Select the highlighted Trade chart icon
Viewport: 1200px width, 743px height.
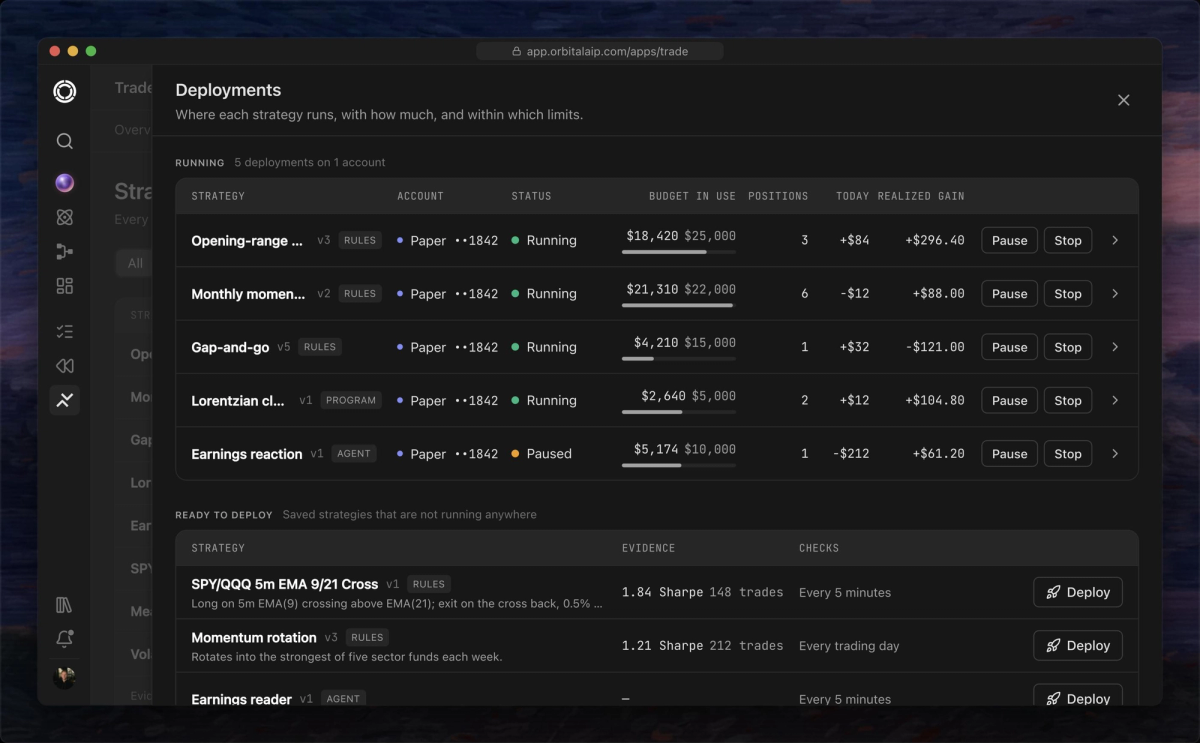pyautogui.click(x=65, y=400)
